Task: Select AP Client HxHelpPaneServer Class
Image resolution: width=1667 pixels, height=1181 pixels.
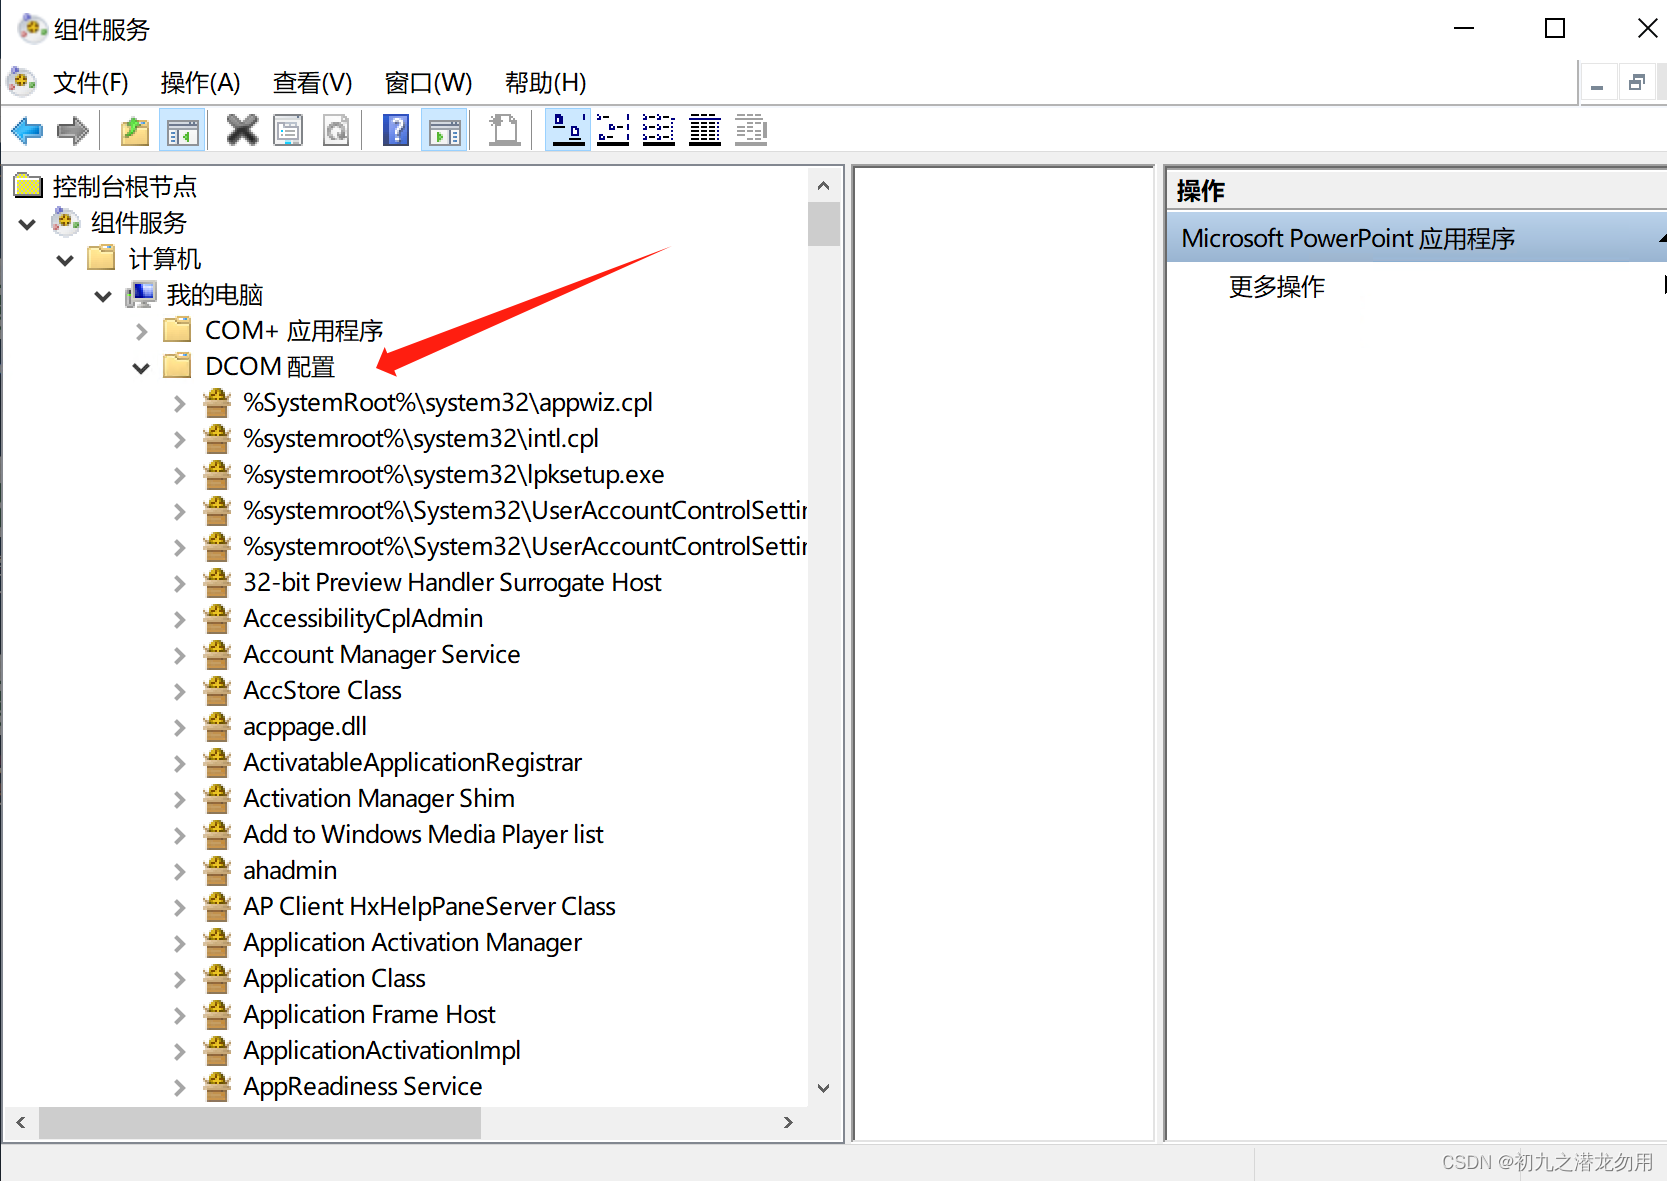Action: (x=429, y=906)
